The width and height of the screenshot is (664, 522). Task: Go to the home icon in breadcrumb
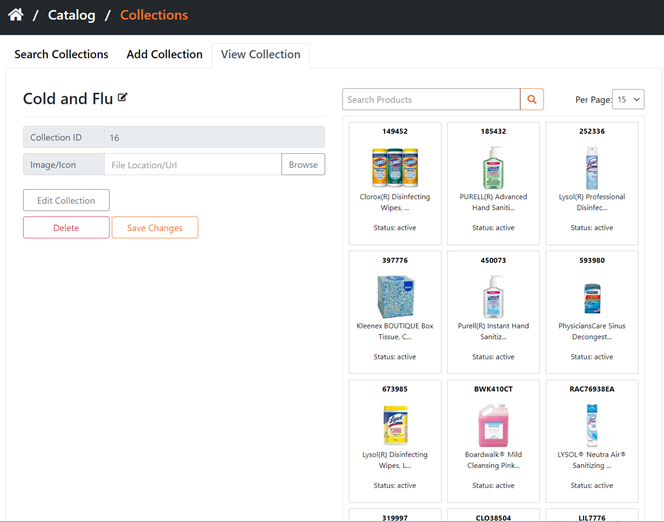click(x=16, y=15)
